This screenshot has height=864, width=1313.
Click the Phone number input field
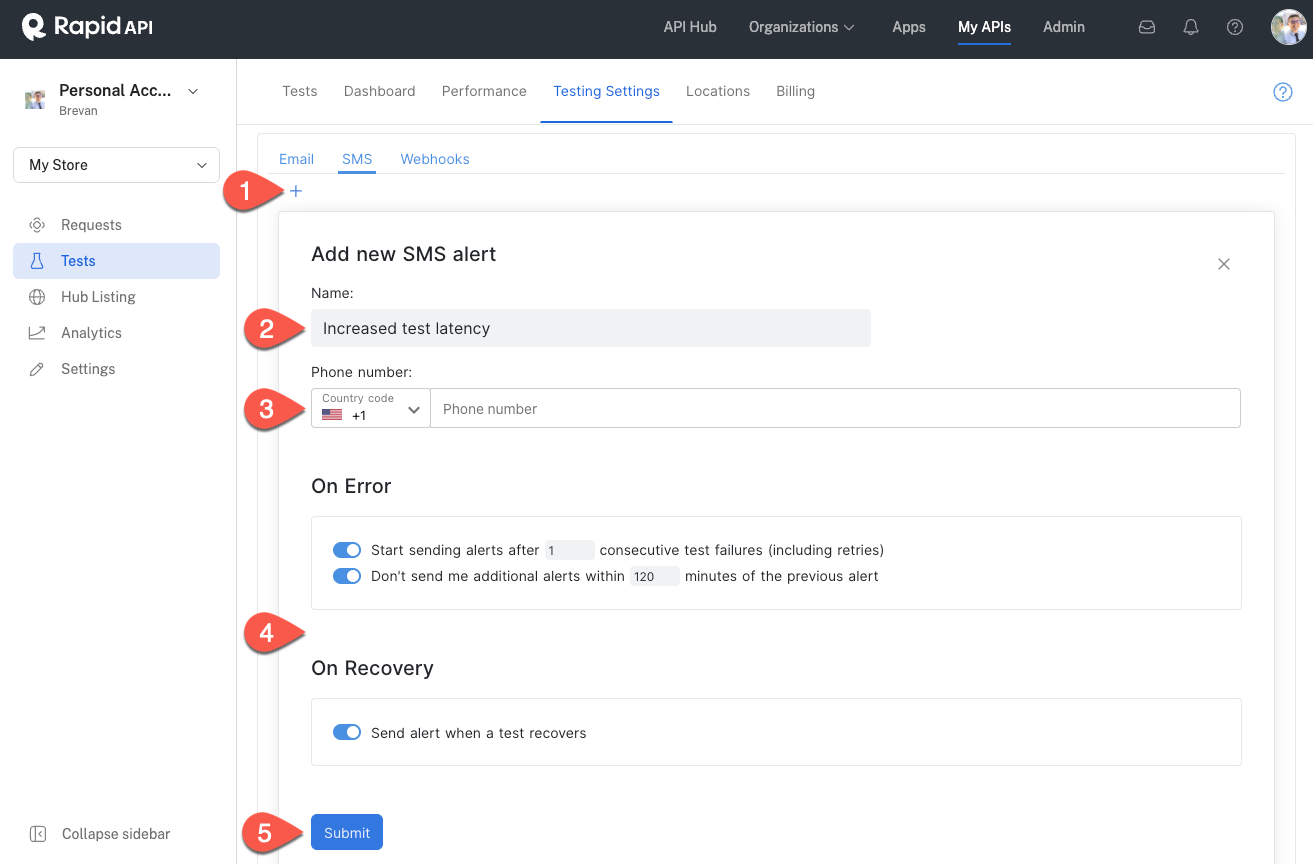coord(836,408)
